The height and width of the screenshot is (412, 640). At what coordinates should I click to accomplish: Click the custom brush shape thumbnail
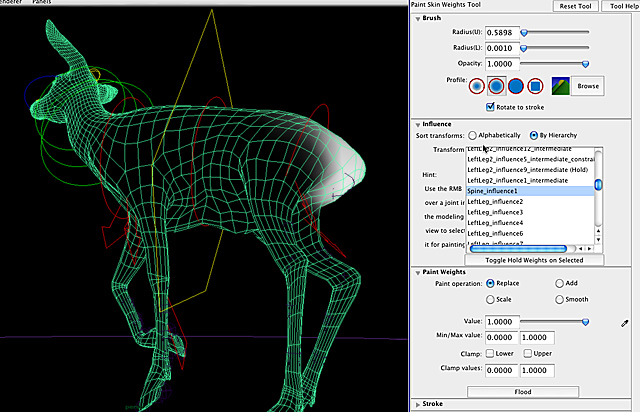point(560,86)
